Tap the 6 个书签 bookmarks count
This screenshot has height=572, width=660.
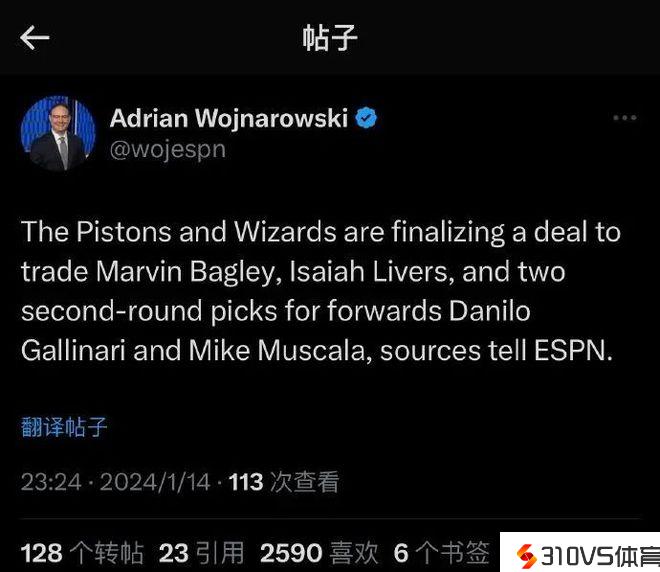[441, 553]
